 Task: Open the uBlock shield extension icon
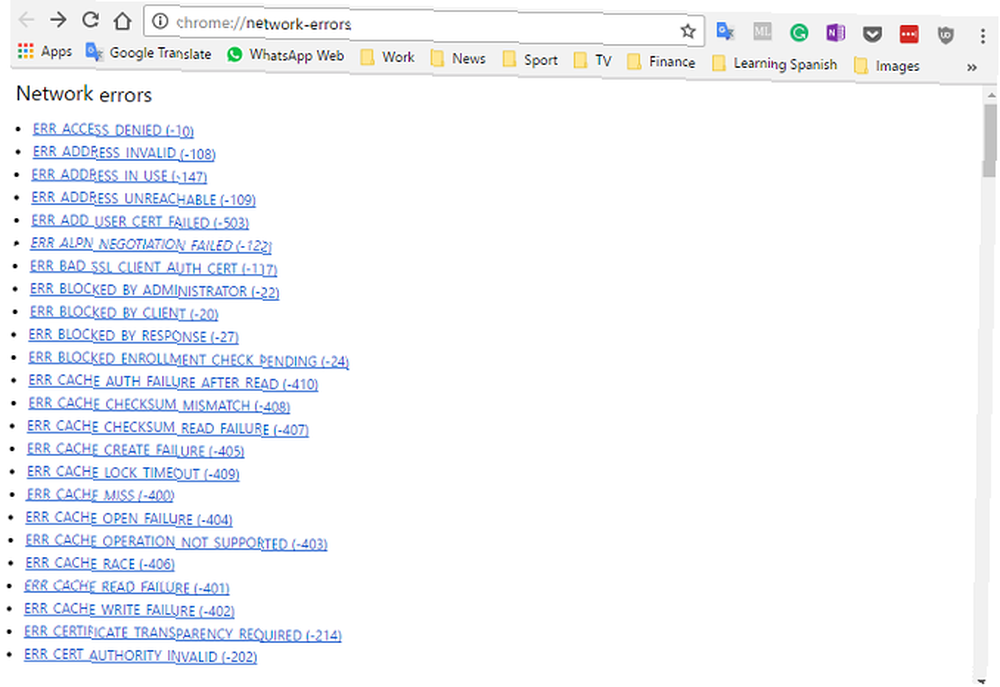(946, 35)
